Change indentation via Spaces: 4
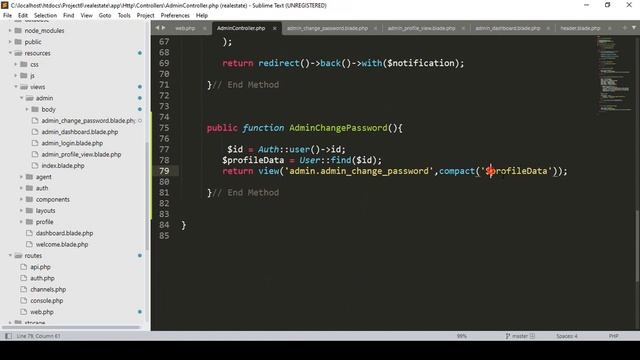This screenshot has height=360, width=640. click(567, 336)
